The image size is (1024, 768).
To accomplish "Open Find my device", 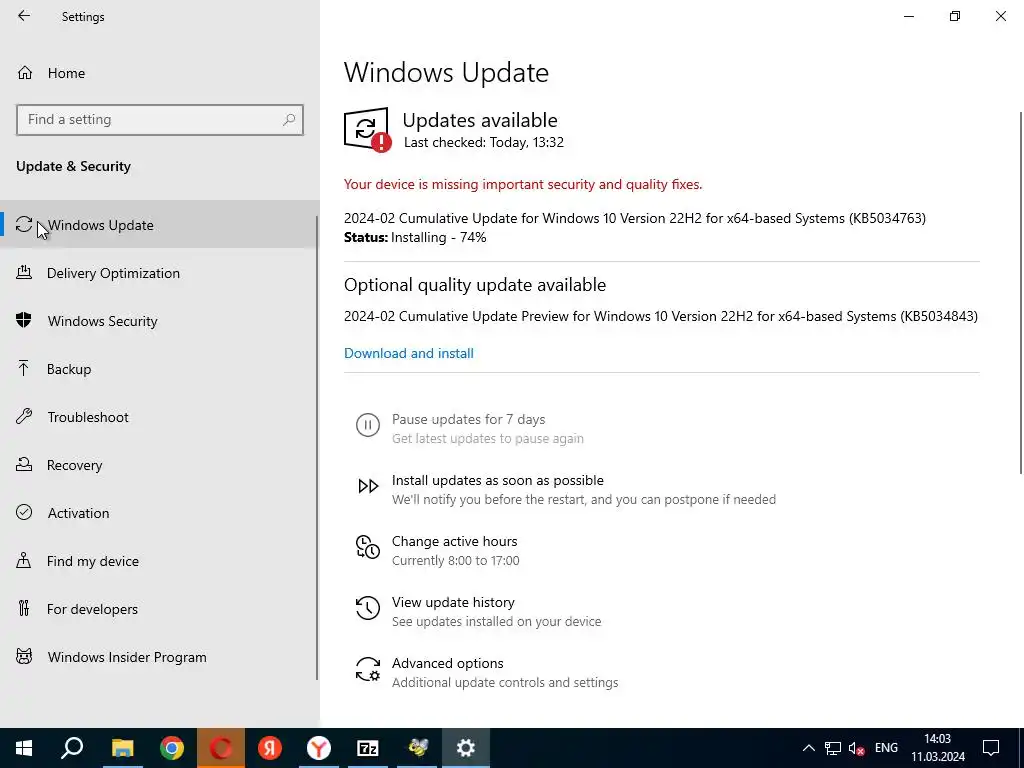I will 160,561.
